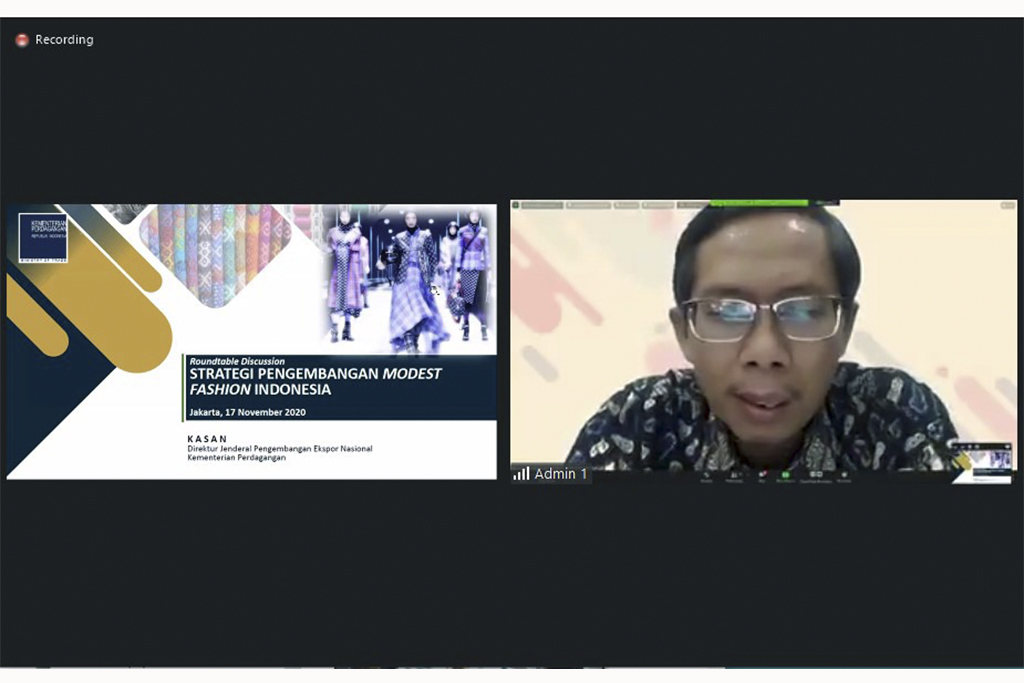The height and width of the screenshot is (683, 1024).
Task: Click the Jakarta, 17 November 2020 date line
Action: (247, 412)
